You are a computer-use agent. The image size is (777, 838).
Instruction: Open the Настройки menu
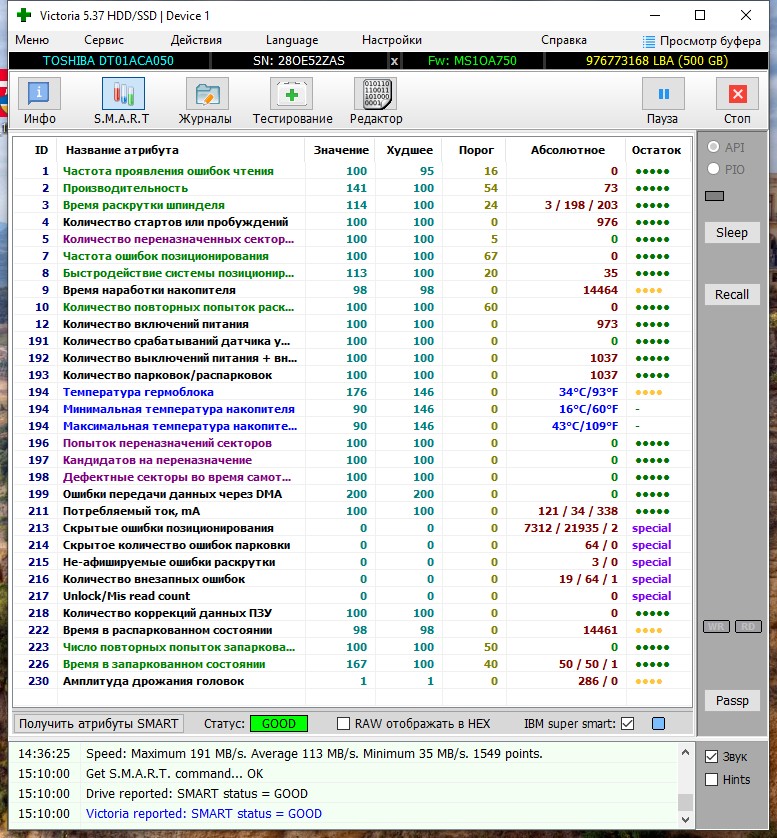(x=392, y=40)
